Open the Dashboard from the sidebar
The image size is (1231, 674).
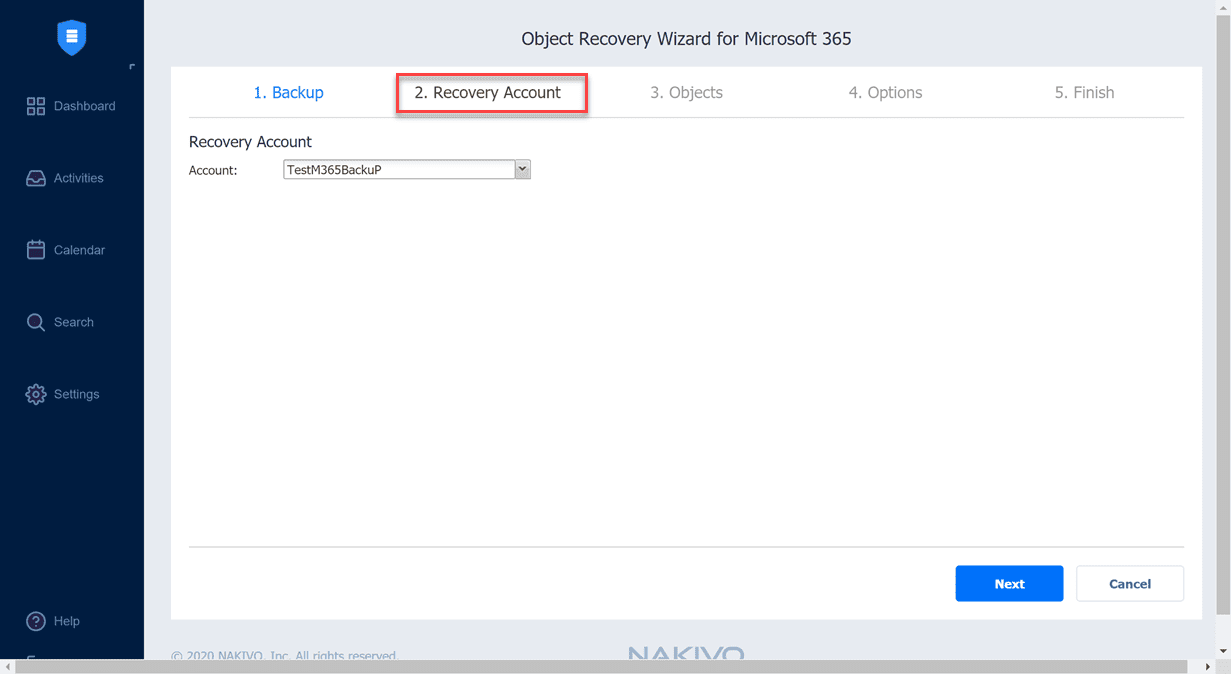(72, 105)
